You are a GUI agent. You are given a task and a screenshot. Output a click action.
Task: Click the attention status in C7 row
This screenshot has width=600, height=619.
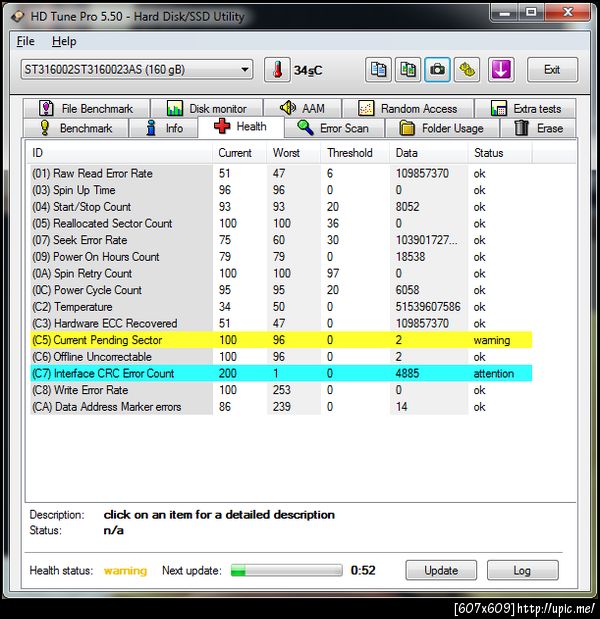tap(494, 373)
